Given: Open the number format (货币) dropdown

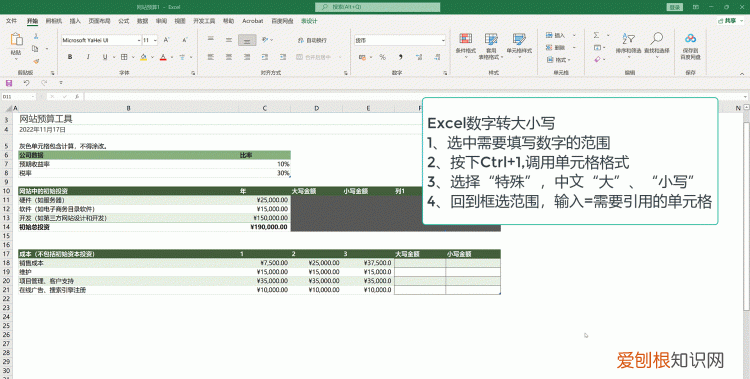Looking at the screenshot, I should [x=443, y=41].
